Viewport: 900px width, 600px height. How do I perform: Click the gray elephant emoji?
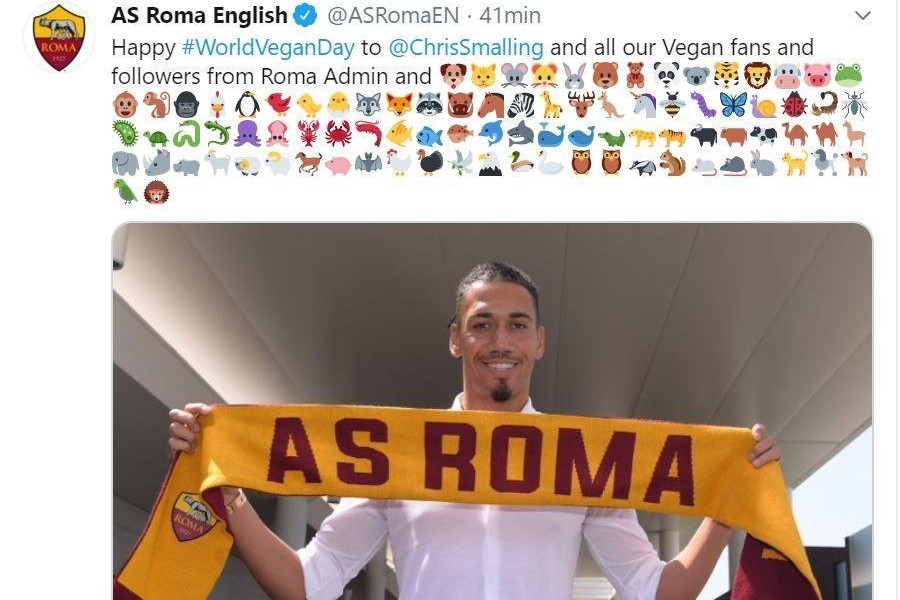pyautogui.click(x=125, y=163)
